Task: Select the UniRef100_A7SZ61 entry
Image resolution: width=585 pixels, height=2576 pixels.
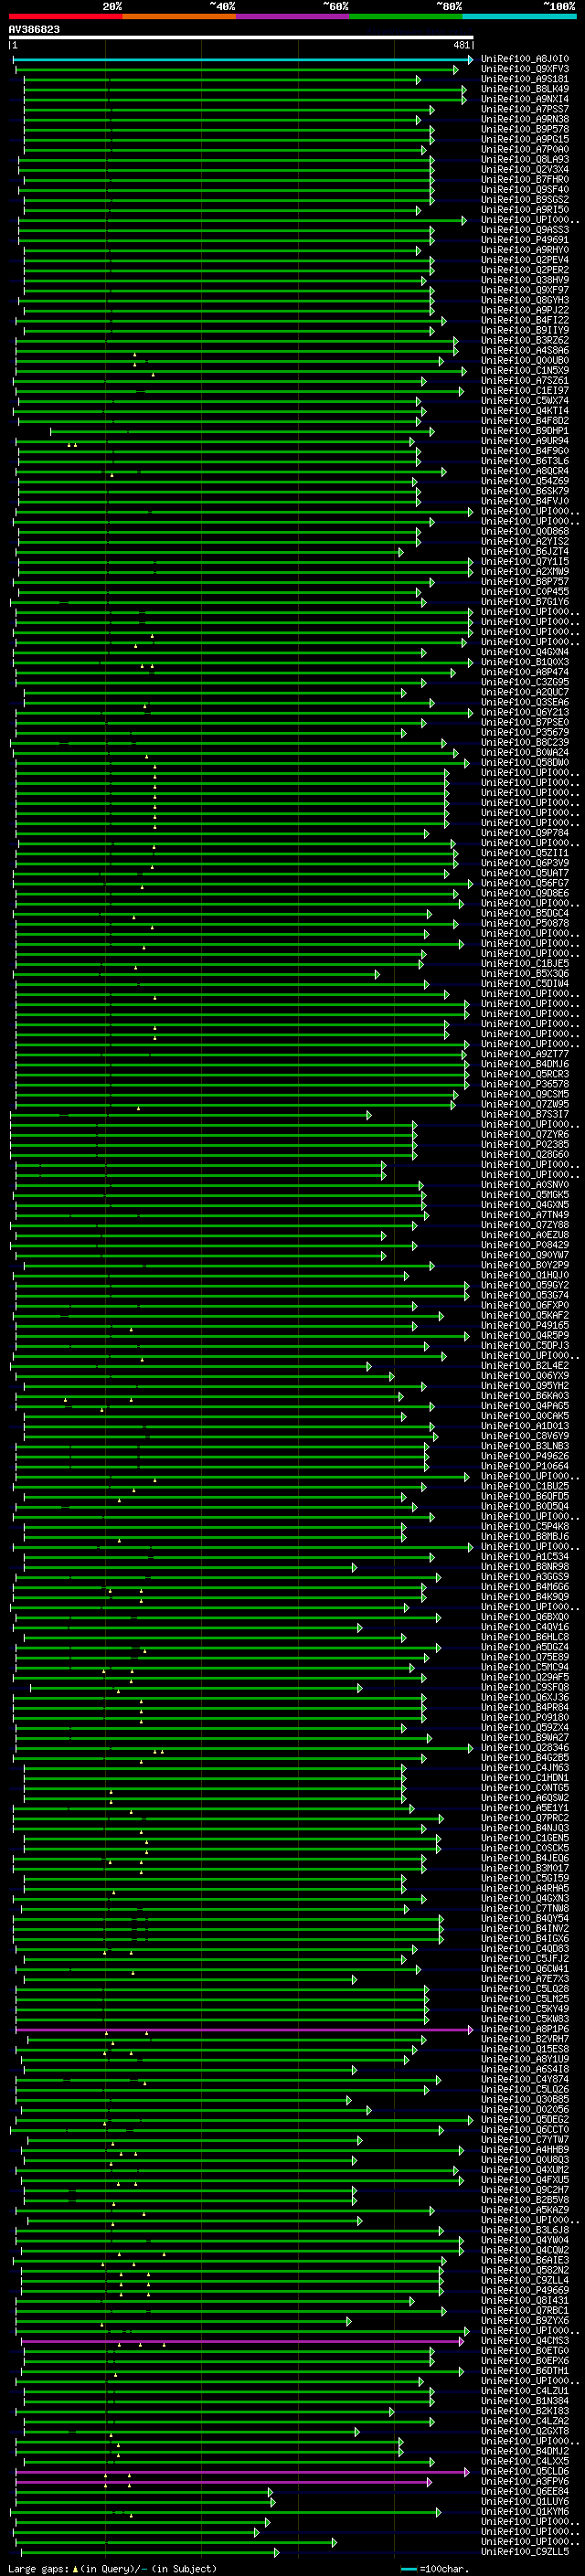Action: pos(525,380)
